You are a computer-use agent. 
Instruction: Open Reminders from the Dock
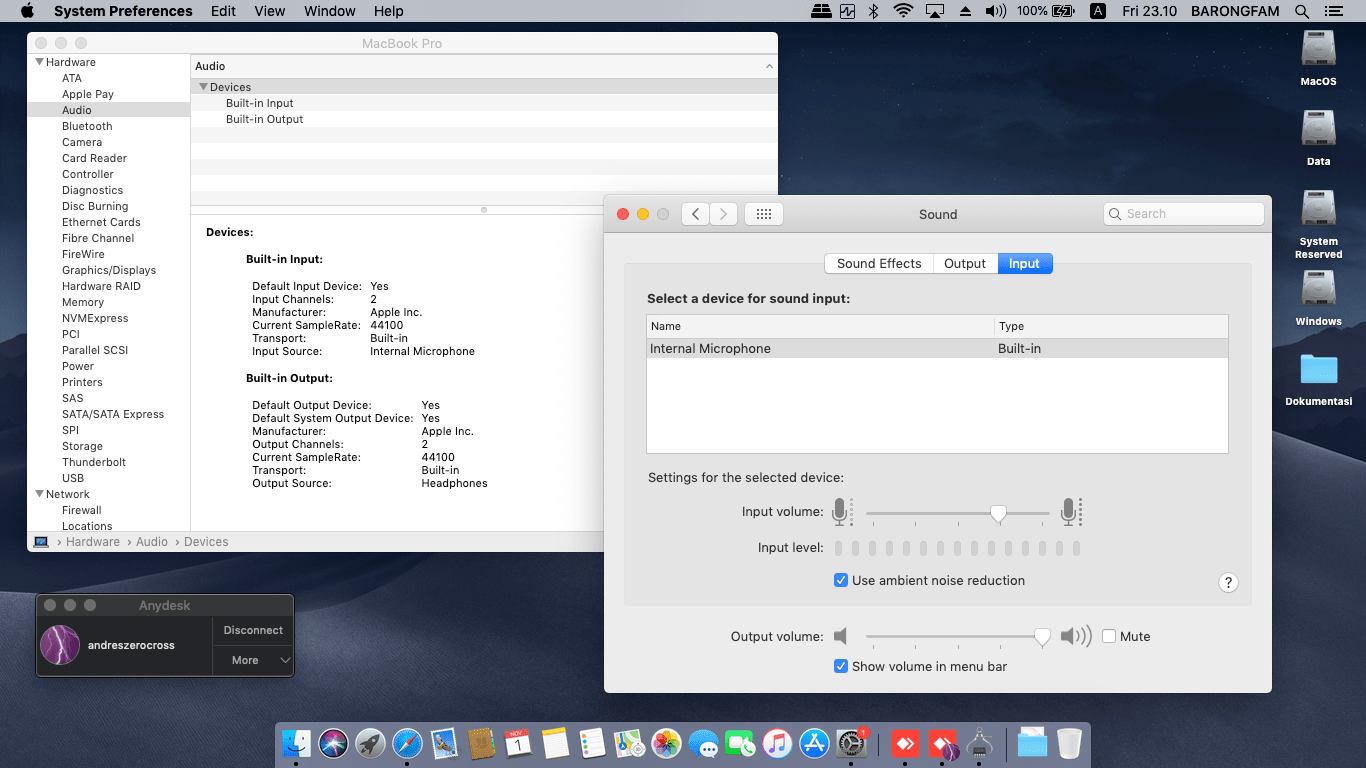coord(592,744)
